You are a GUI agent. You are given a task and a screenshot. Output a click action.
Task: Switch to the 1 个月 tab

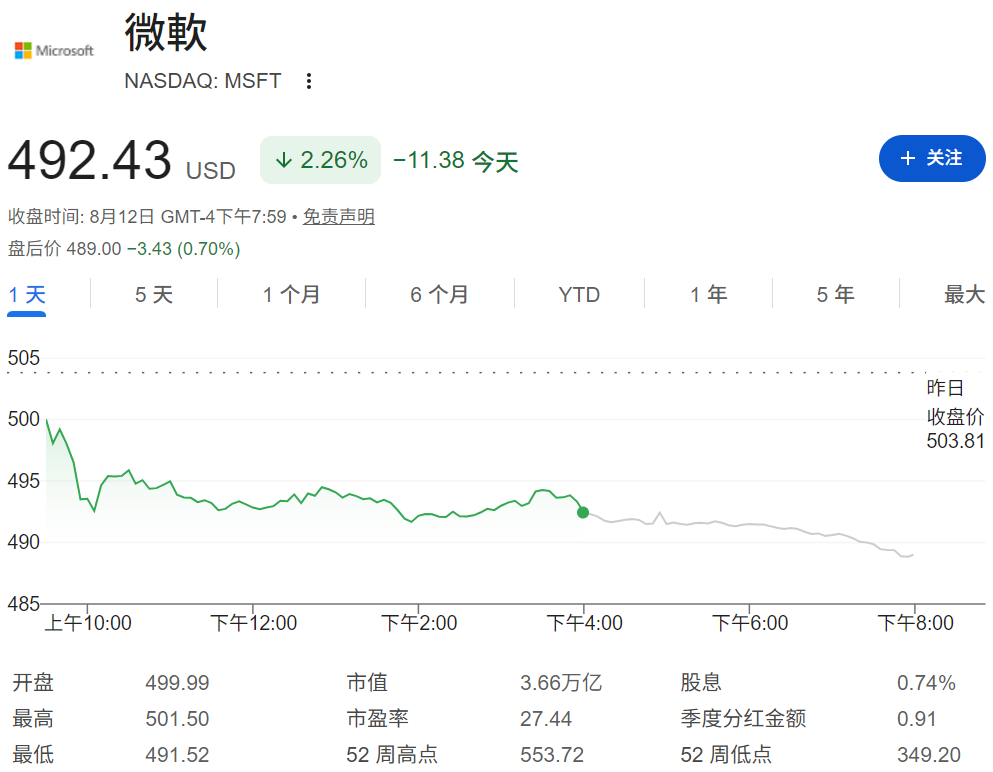[x=291, y=295]
